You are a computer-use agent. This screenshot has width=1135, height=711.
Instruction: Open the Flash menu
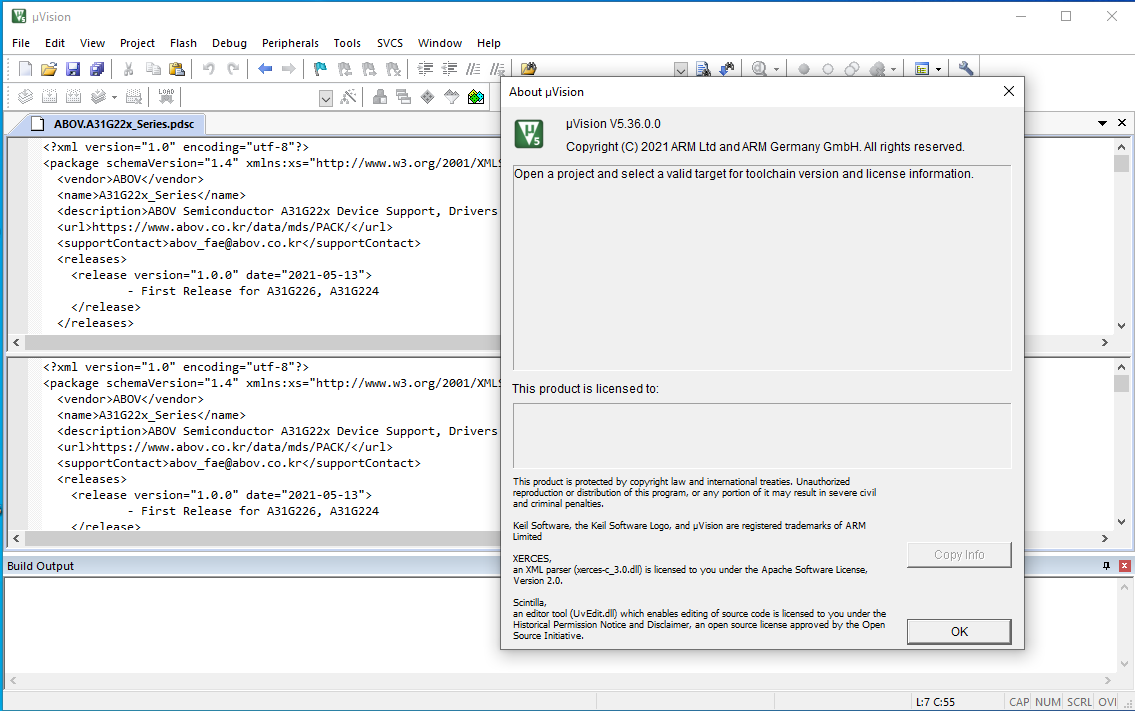[183, 43]
